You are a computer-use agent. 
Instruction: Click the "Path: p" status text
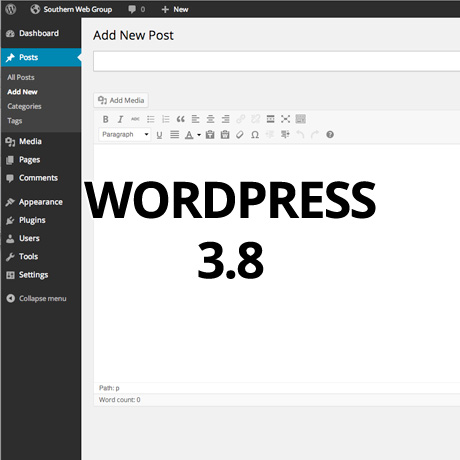[109, 388]
